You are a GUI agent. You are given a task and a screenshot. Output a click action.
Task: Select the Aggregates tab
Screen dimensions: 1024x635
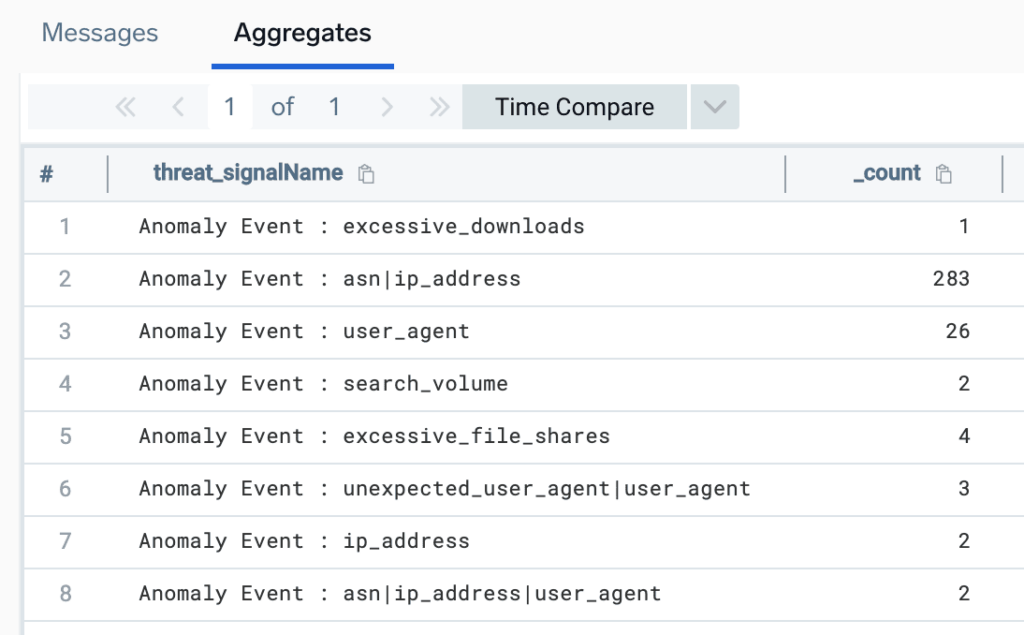click(x=301, y=33)
